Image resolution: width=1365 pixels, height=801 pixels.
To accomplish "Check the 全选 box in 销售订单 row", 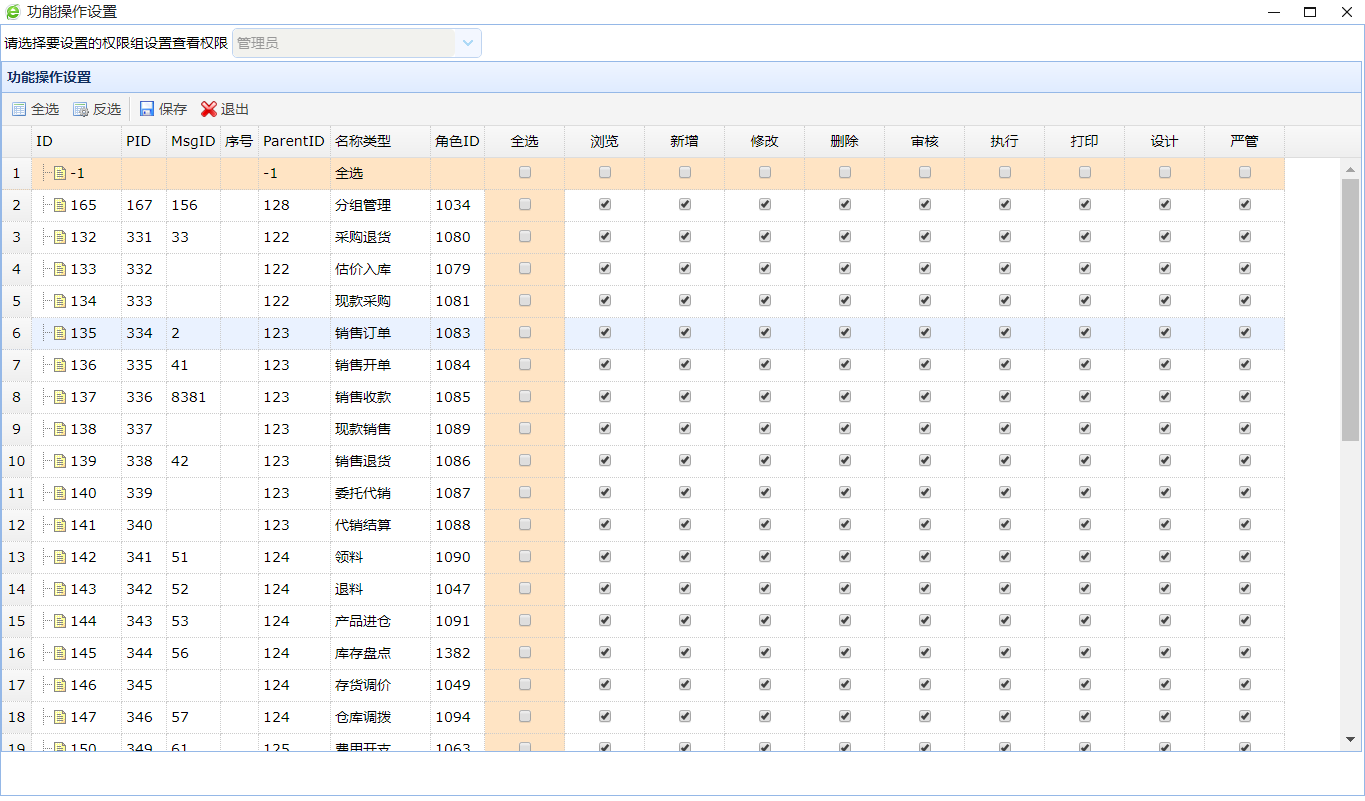I will [x=525, y=332].
